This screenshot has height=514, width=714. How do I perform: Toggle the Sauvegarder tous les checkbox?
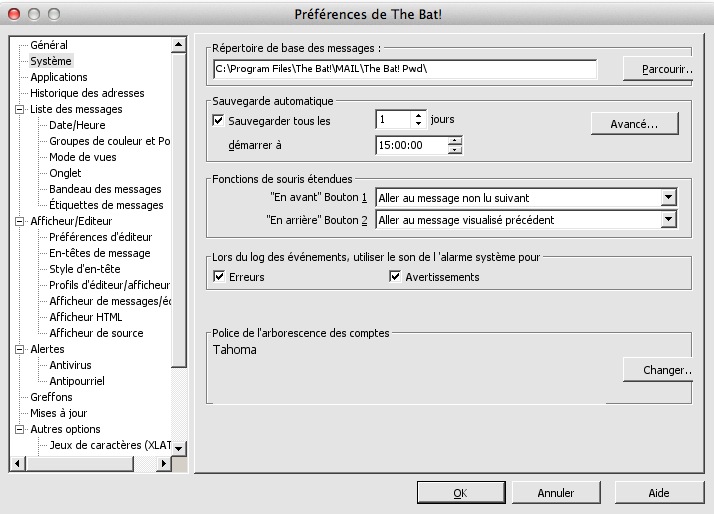point(219,121)
